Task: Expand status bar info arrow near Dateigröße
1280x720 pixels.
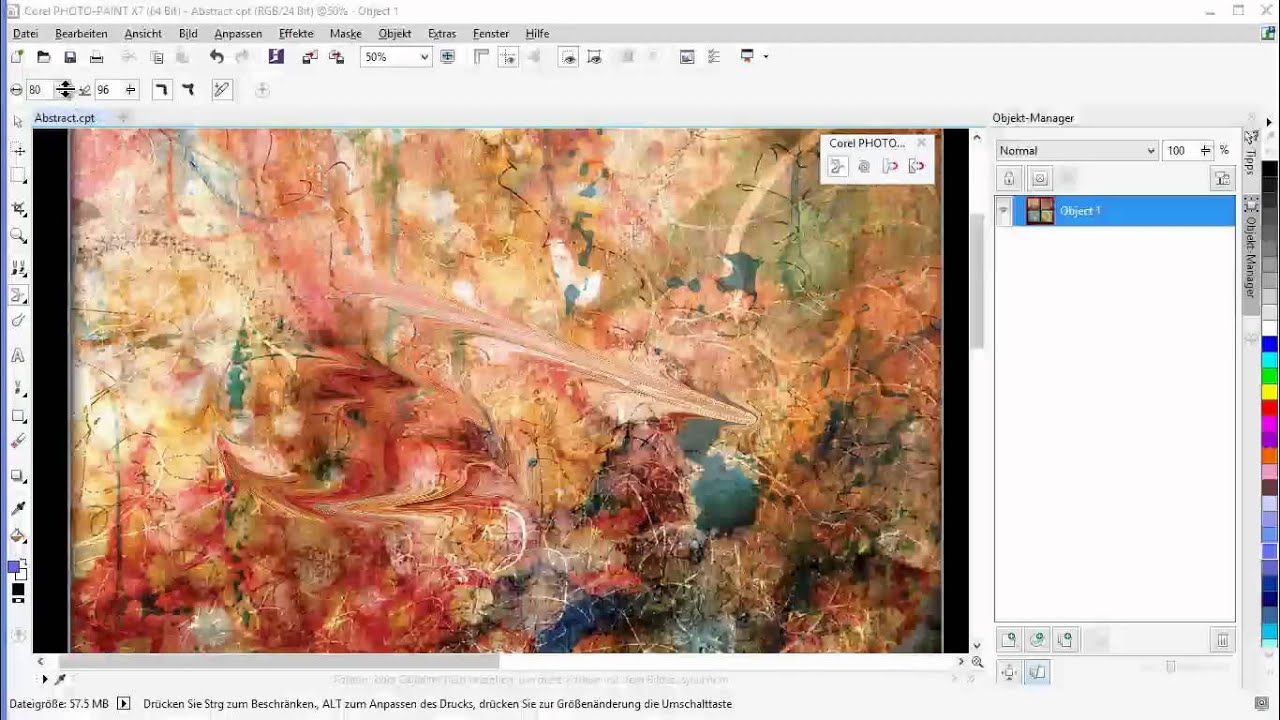Action: tap(124, 704)
